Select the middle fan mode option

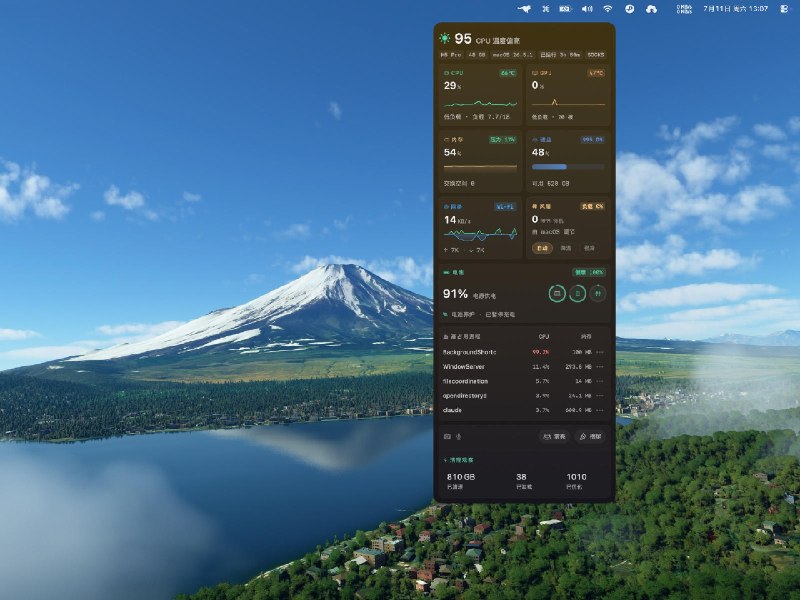point(566,248)
